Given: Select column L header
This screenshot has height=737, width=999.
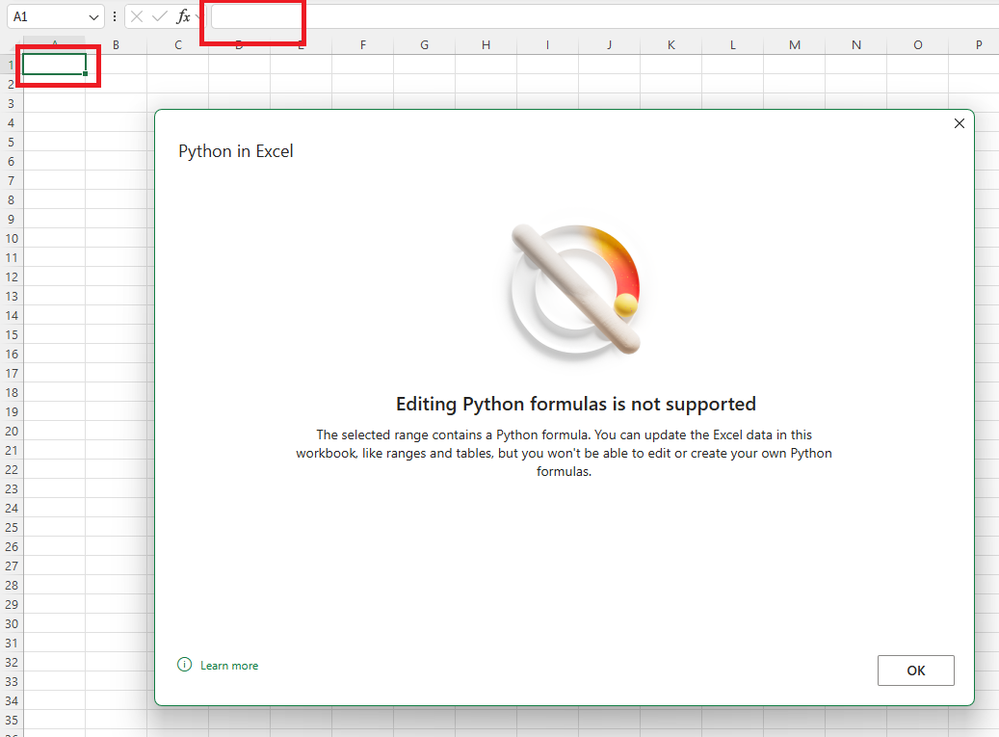Looking at the screenshot, I should 733,45.
